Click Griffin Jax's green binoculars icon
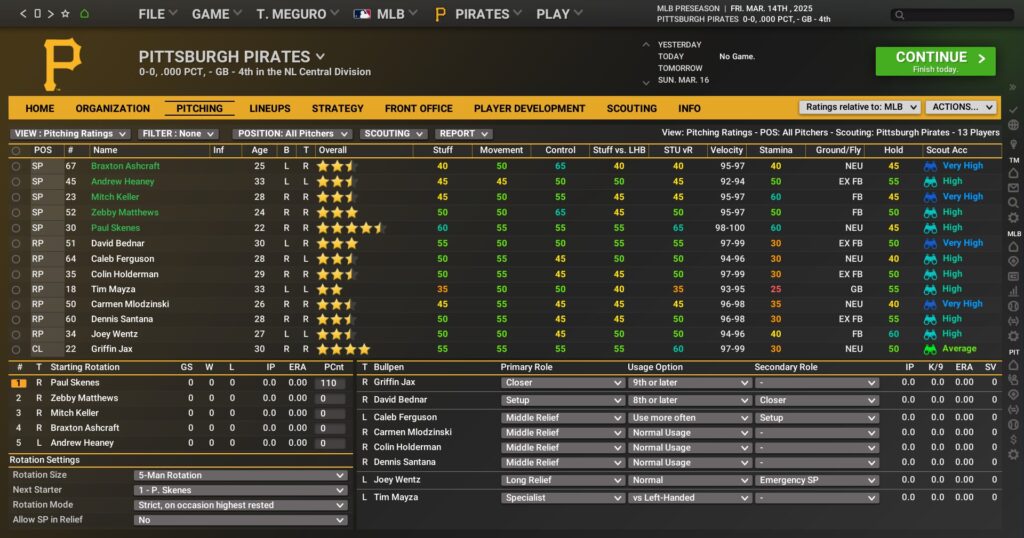The width and height of the screenshot is (1024, 538). click(930, 349)
